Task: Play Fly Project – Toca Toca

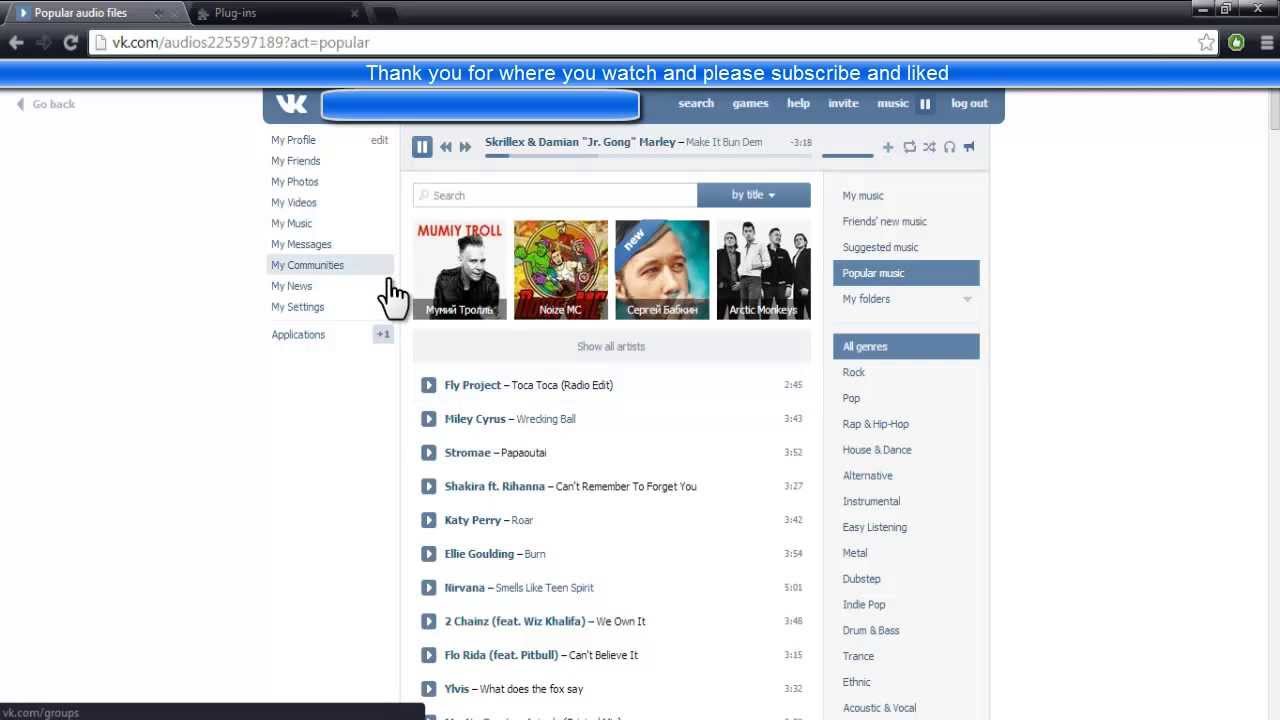Action: point(429,385)
